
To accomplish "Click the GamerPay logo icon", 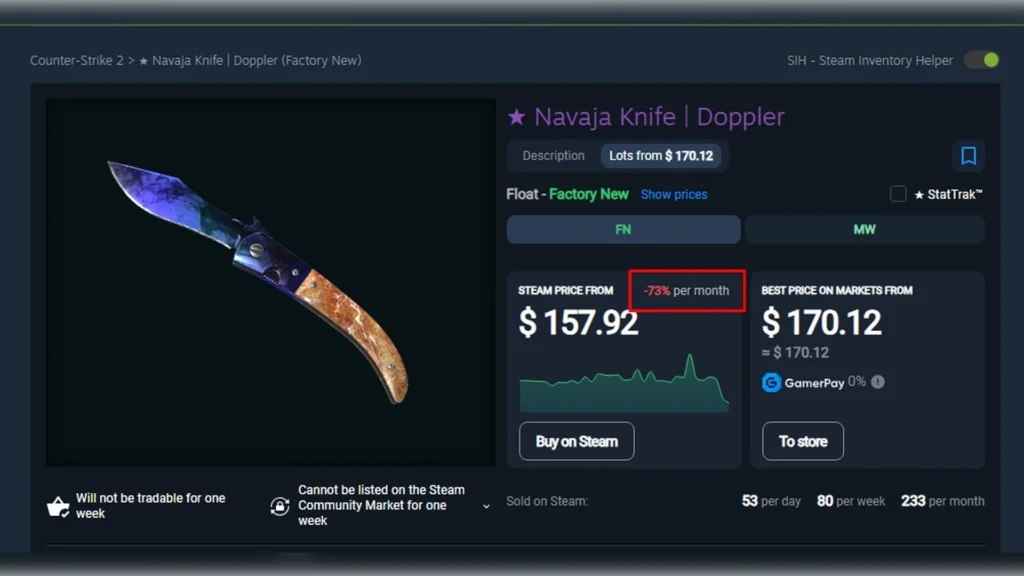I will (x=771, y=383).
